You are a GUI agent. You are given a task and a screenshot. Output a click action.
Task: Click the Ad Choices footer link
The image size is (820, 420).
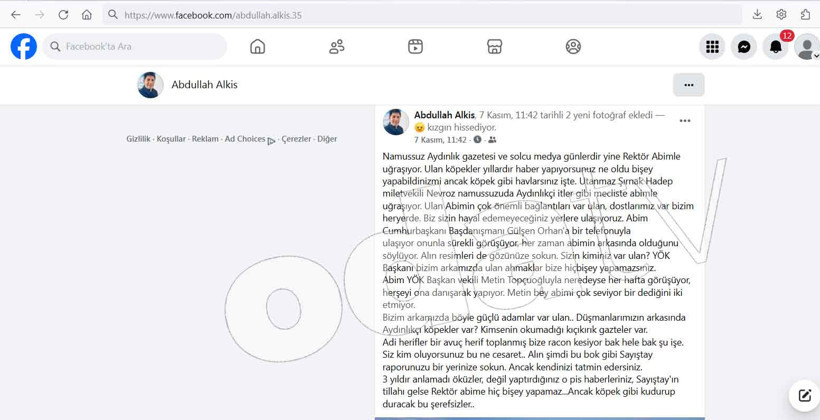tap(245, 139)
